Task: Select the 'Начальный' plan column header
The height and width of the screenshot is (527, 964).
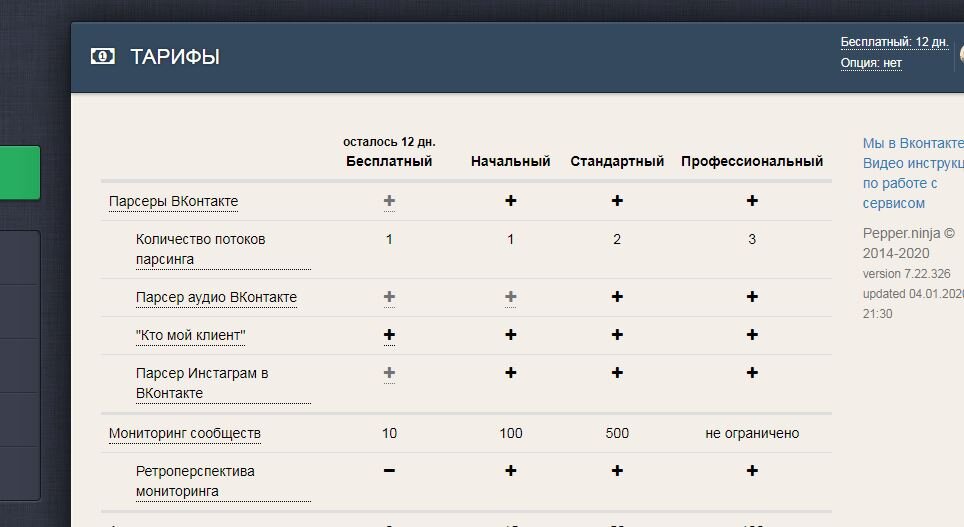Action: click(x=510, y=161)
